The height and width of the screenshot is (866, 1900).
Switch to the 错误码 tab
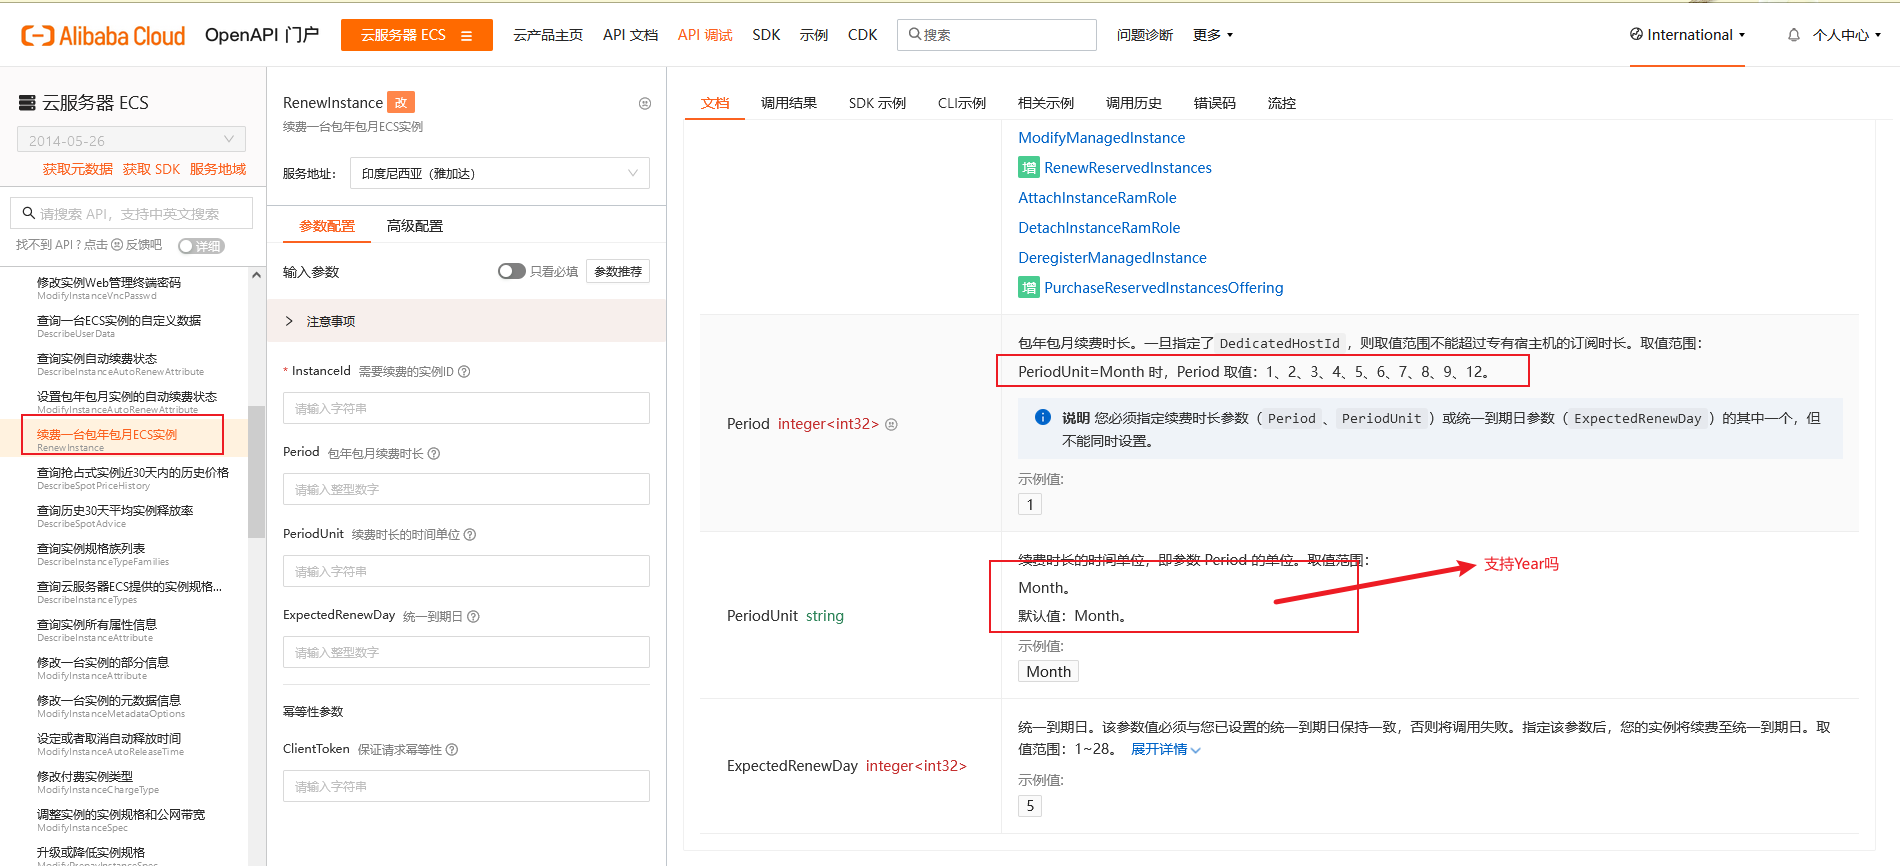pos(1215,103)
